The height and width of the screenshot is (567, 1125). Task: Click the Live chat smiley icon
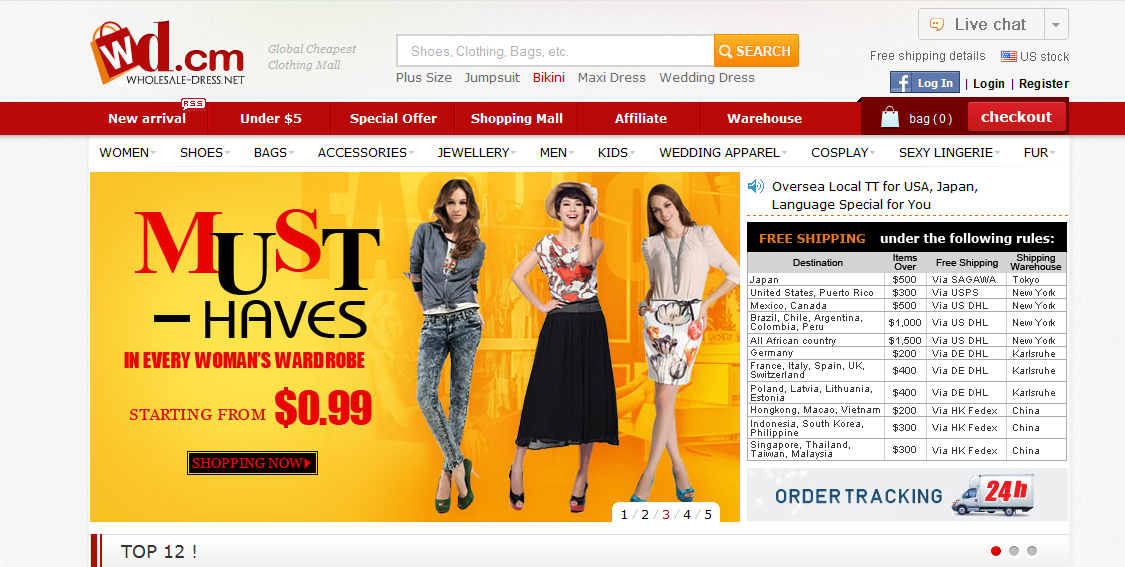click(x=937, y=24)
